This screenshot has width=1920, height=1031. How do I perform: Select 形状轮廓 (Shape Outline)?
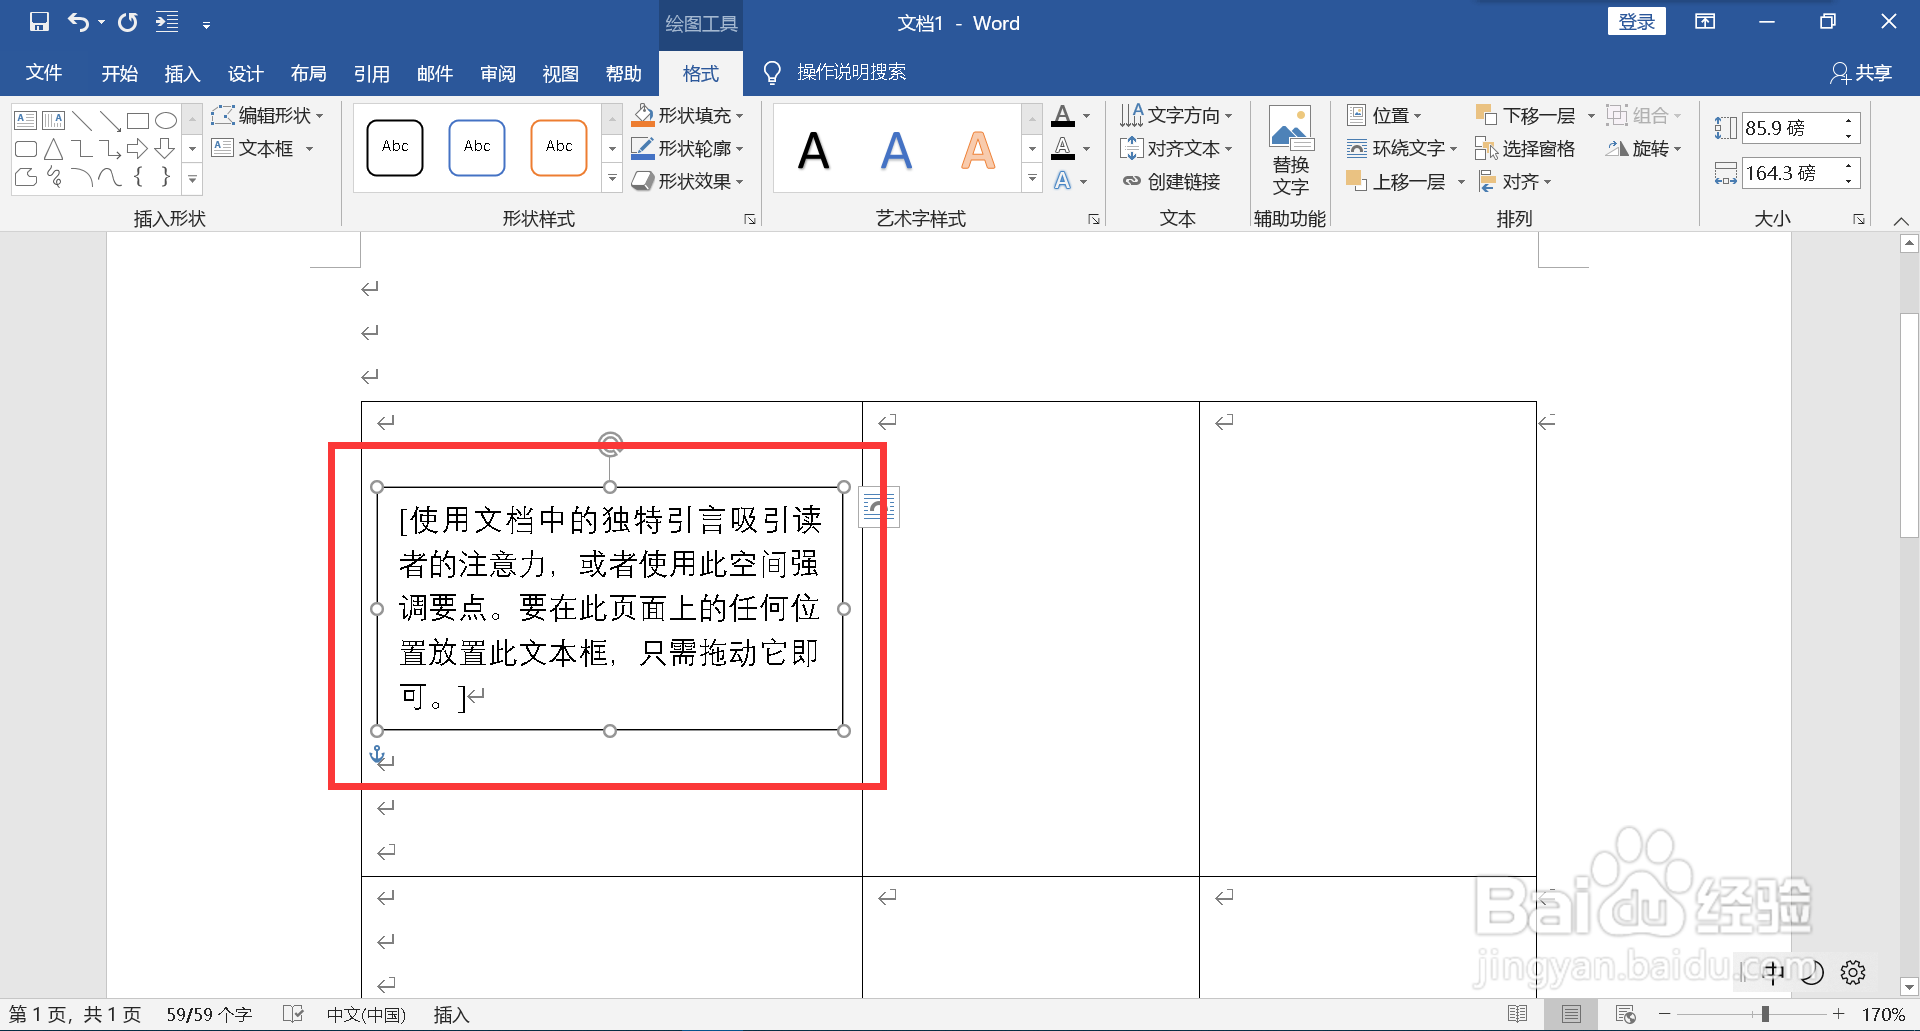(689, 148)
